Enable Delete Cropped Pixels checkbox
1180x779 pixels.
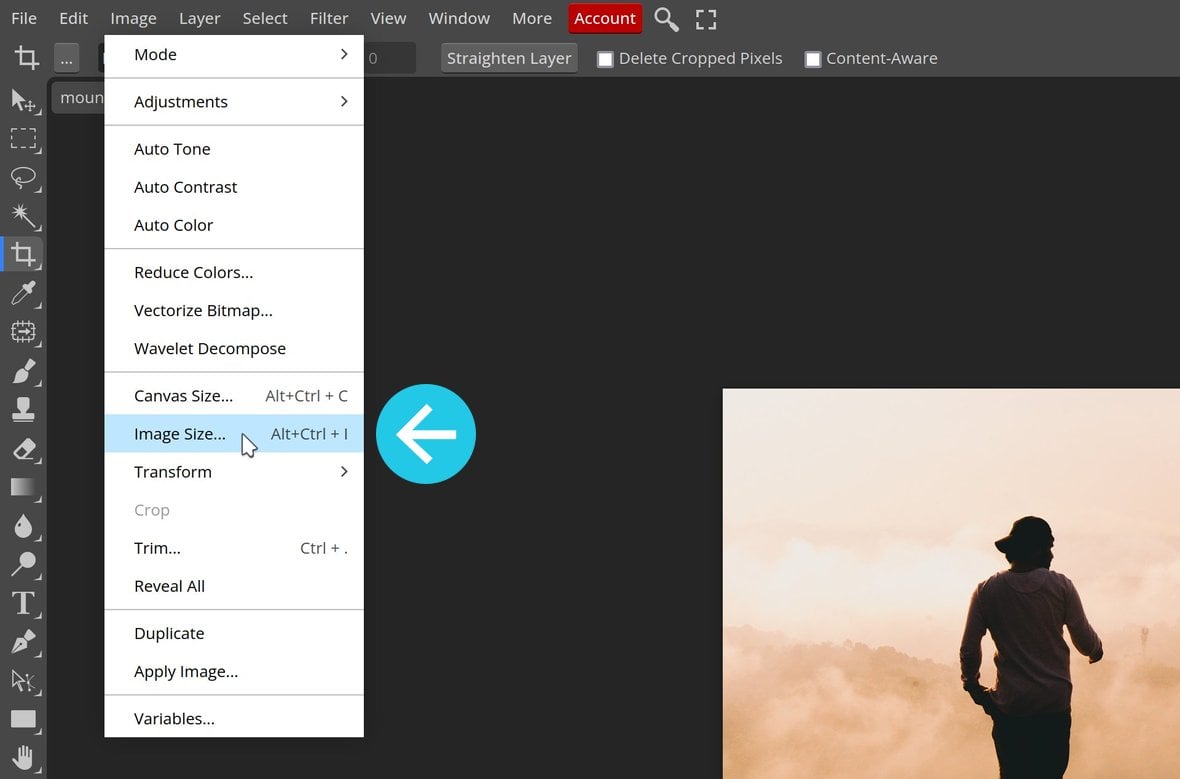tap(605, 59)
